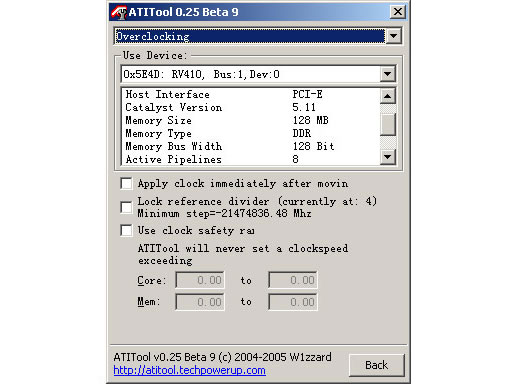Click the ATITool v0.25 Beta 9 copyright text
Screen dimensions: 513x385
tap(222, 357)
